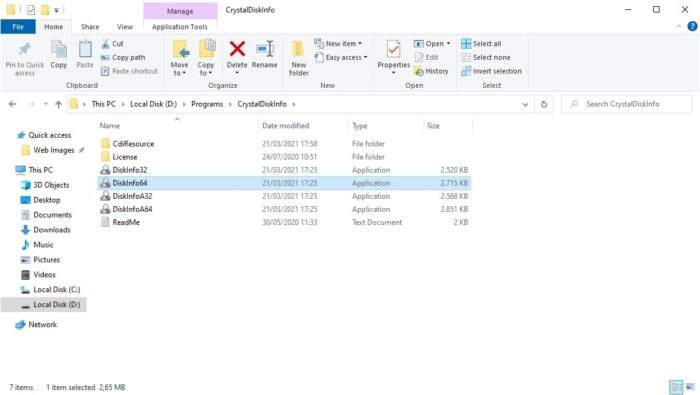Click Select all
Viewport: 700px width, 395px height.
tap(481, 44)
